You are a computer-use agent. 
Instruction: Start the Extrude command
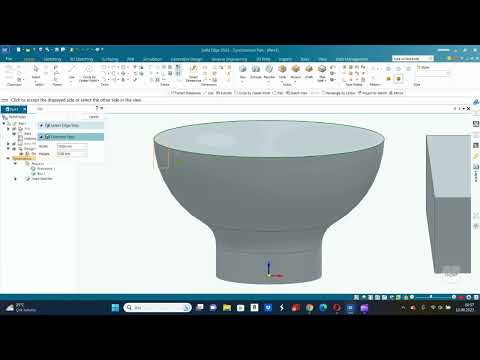[256, 71]
